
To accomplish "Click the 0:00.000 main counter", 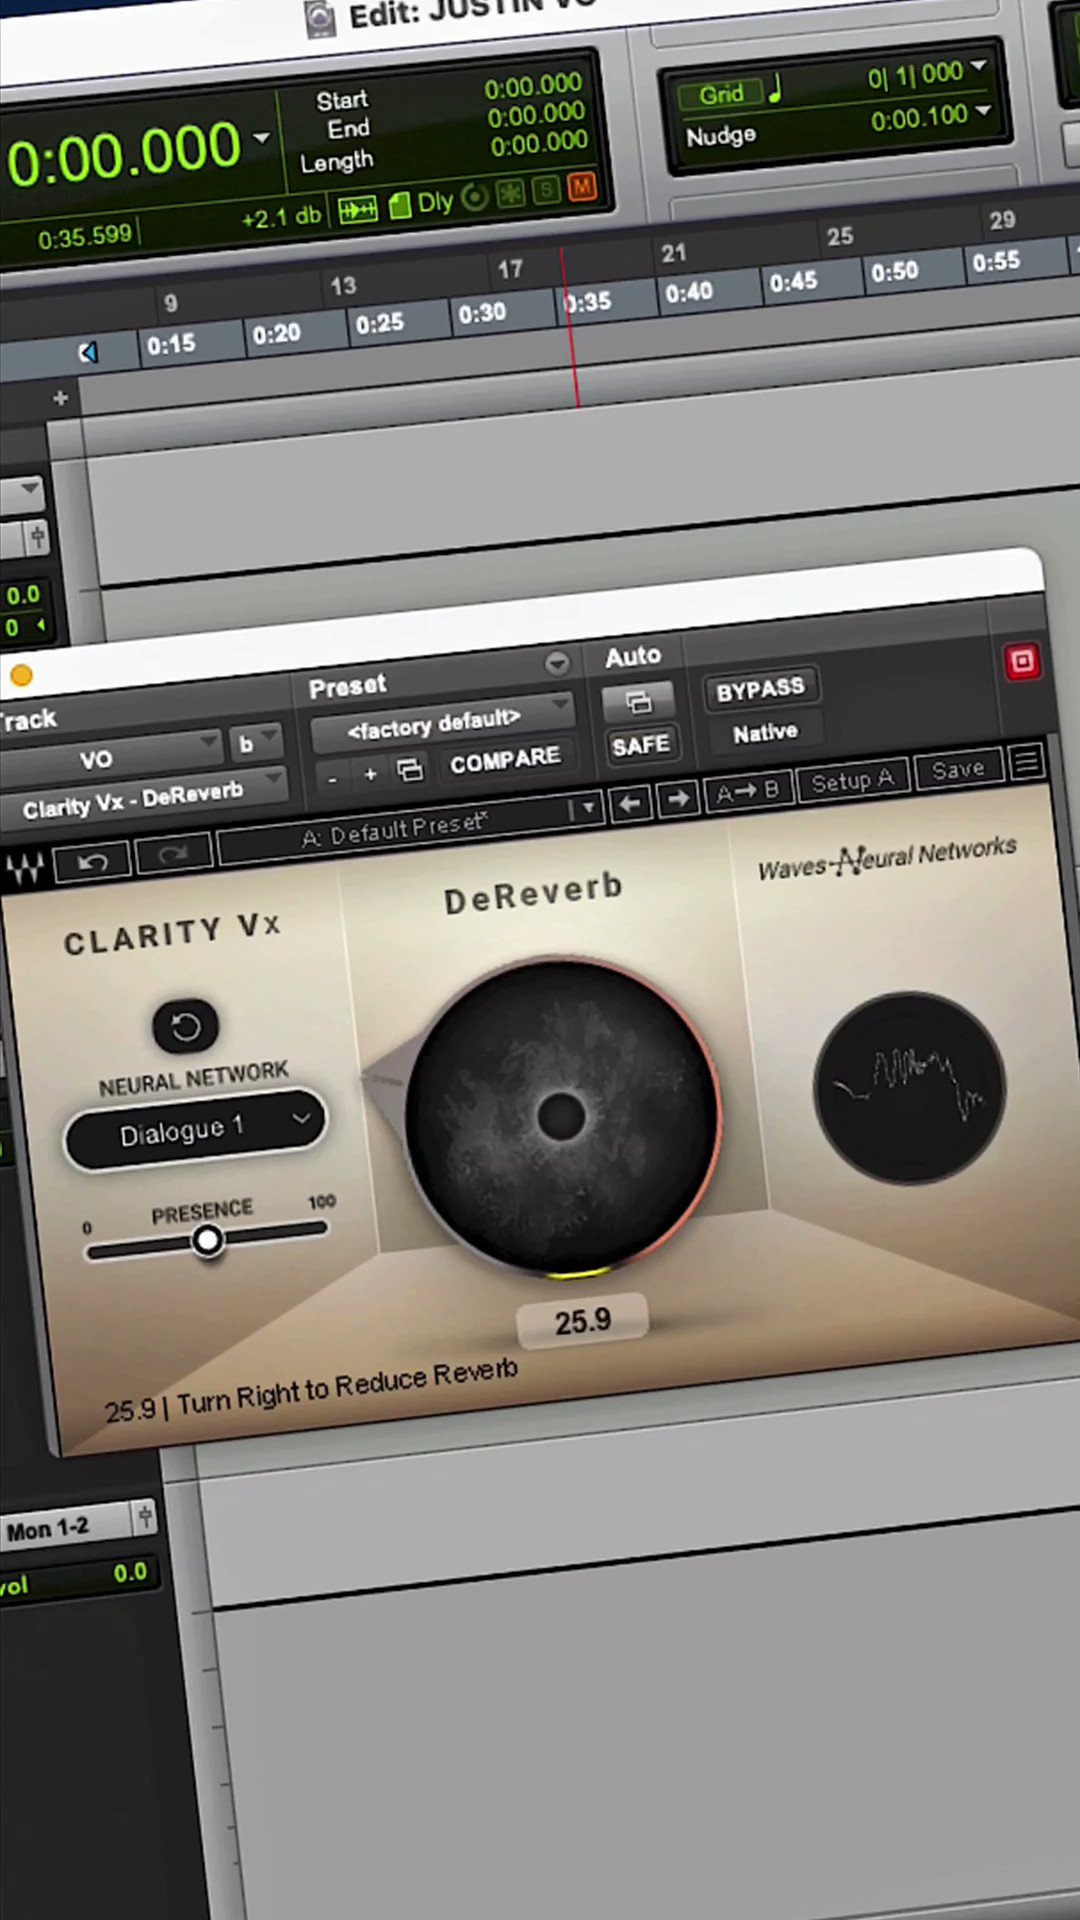I will [123, 155].
